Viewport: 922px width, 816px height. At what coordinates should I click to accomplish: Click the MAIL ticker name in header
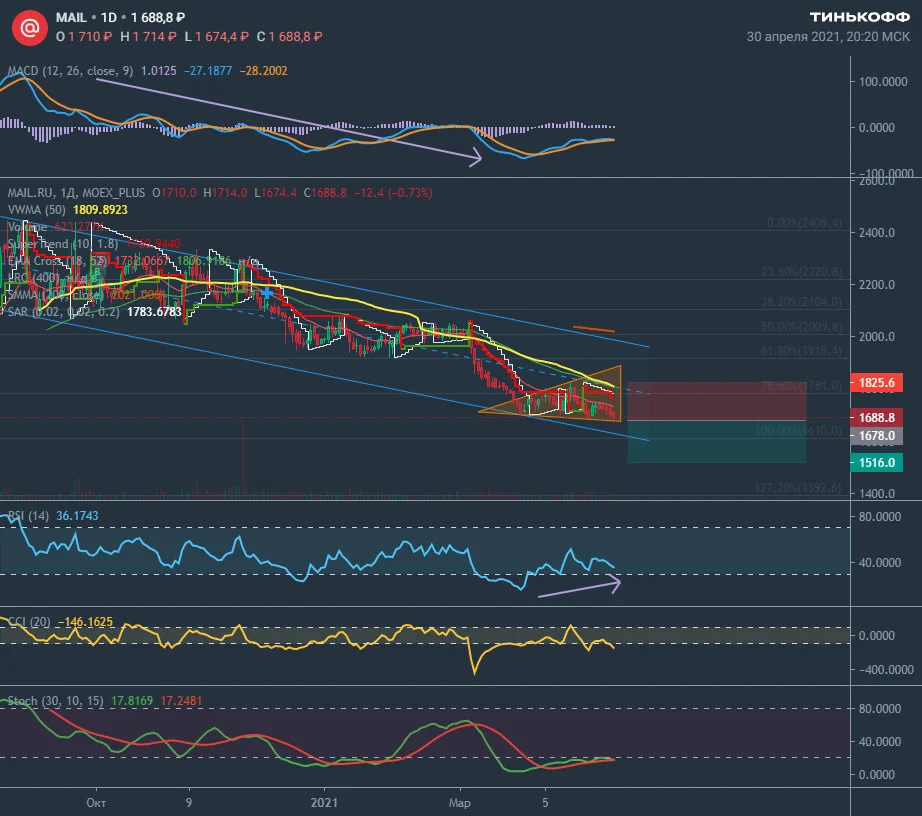[x=71, y=18]
